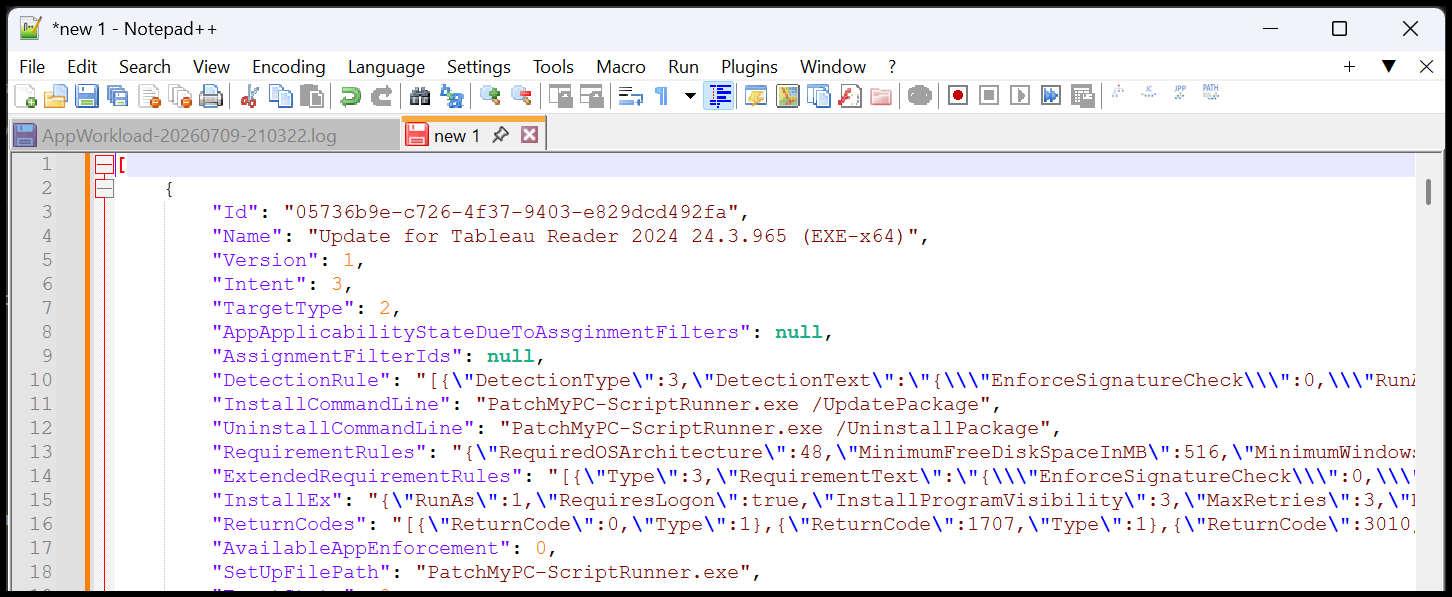Open the Window menu
The width and height of the screenshot is (1452, 597).
pos(833,67)
